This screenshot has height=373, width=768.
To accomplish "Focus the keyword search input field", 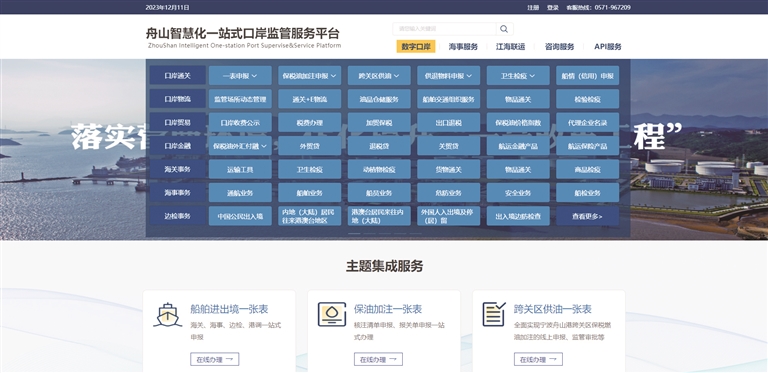I will pos(444,29).
